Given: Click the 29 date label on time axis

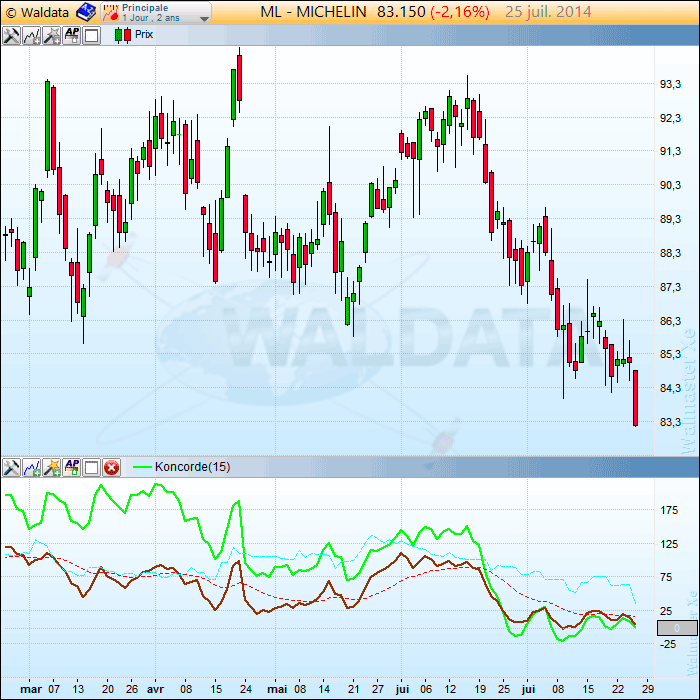Looking at the screenshot, I should [x=647, y=689].
